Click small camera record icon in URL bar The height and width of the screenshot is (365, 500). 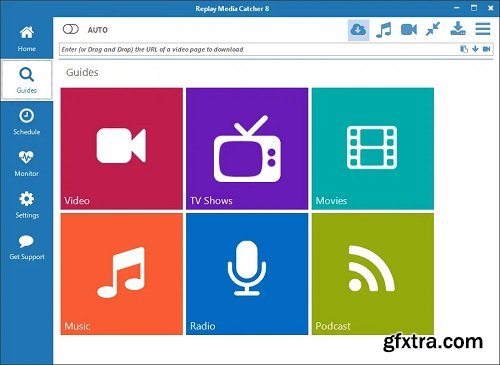[486, 49]
